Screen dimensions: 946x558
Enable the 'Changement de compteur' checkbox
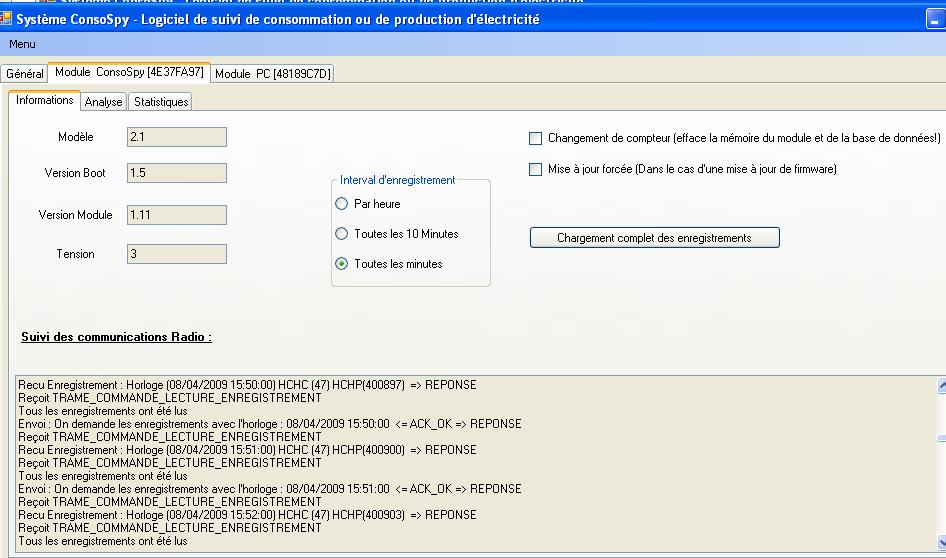pyautogui.click(x=536, y=138)
